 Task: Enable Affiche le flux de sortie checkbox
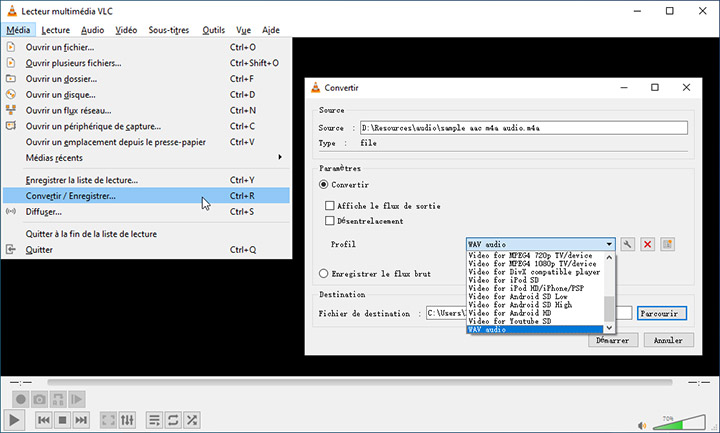point(329,206)
